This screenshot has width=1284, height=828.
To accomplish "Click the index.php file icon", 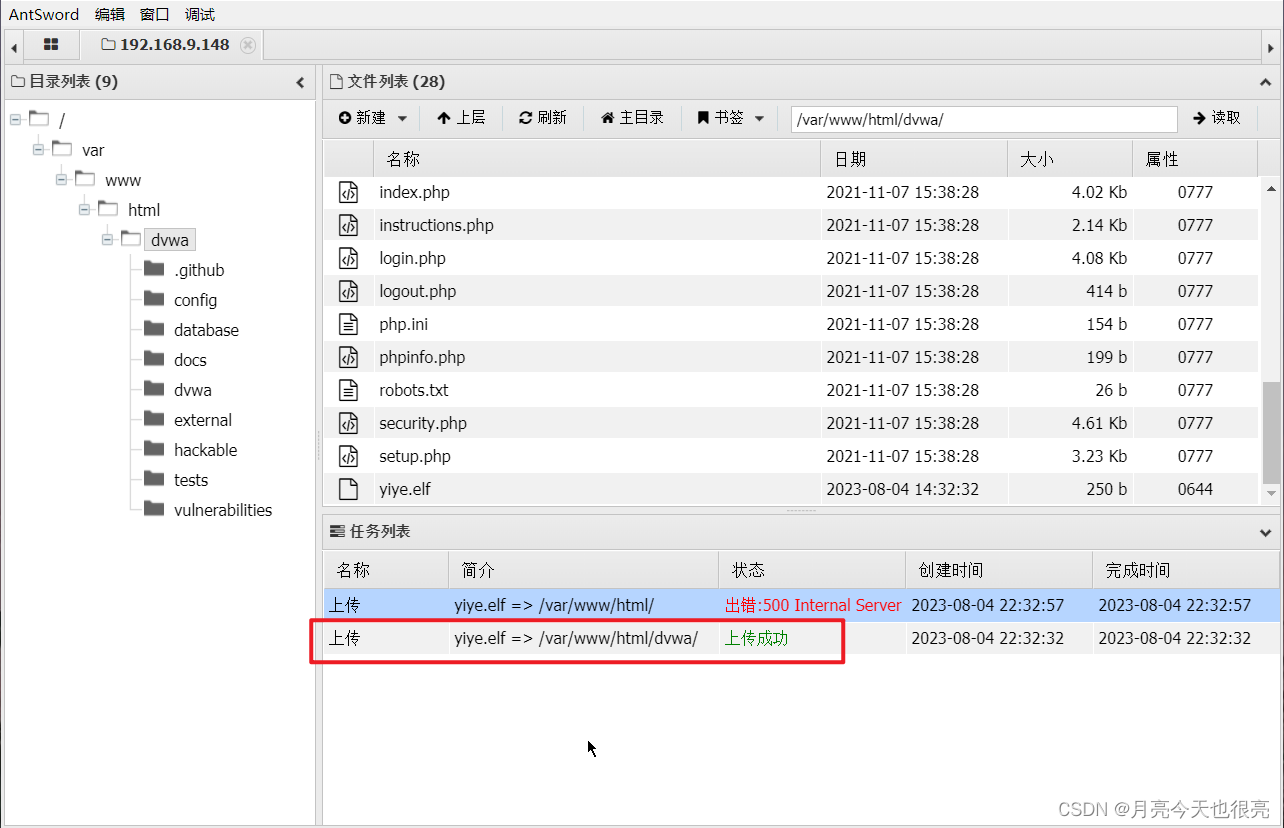I will tap(348, 192).
